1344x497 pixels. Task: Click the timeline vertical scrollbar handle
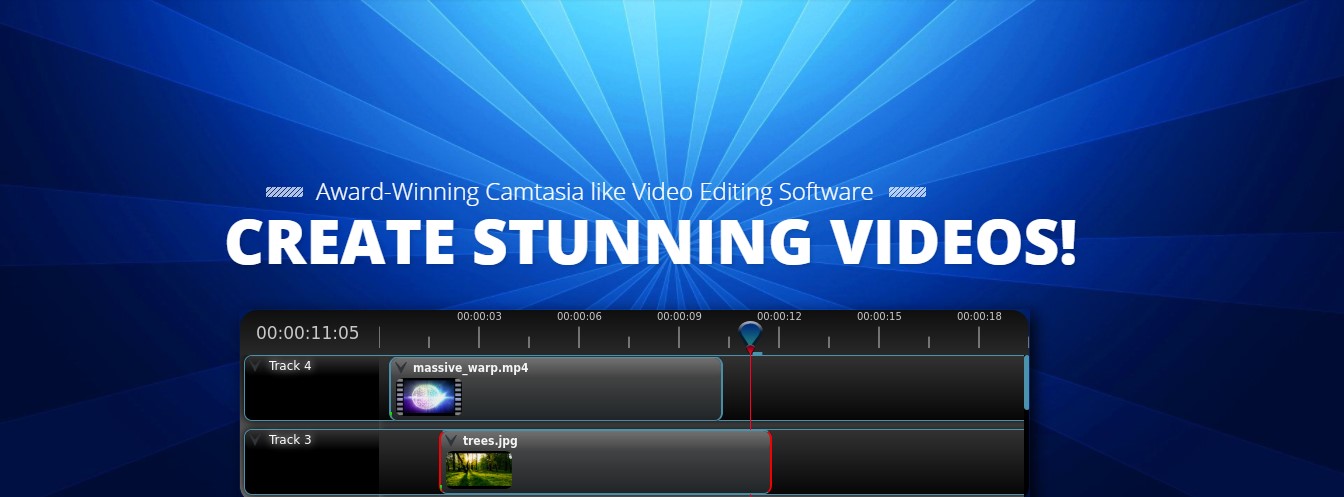[x=1026, y=382]
